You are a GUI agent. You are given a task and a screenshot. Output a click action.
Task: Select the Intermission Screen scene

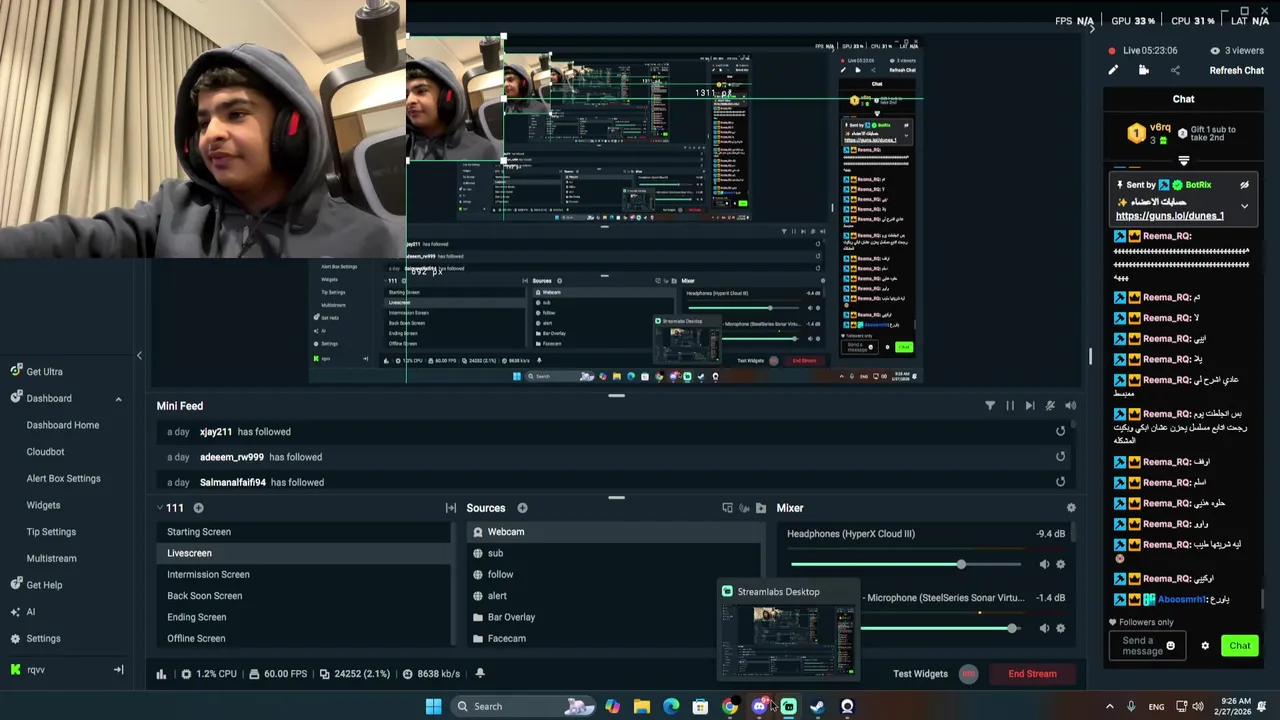[305, 574]
